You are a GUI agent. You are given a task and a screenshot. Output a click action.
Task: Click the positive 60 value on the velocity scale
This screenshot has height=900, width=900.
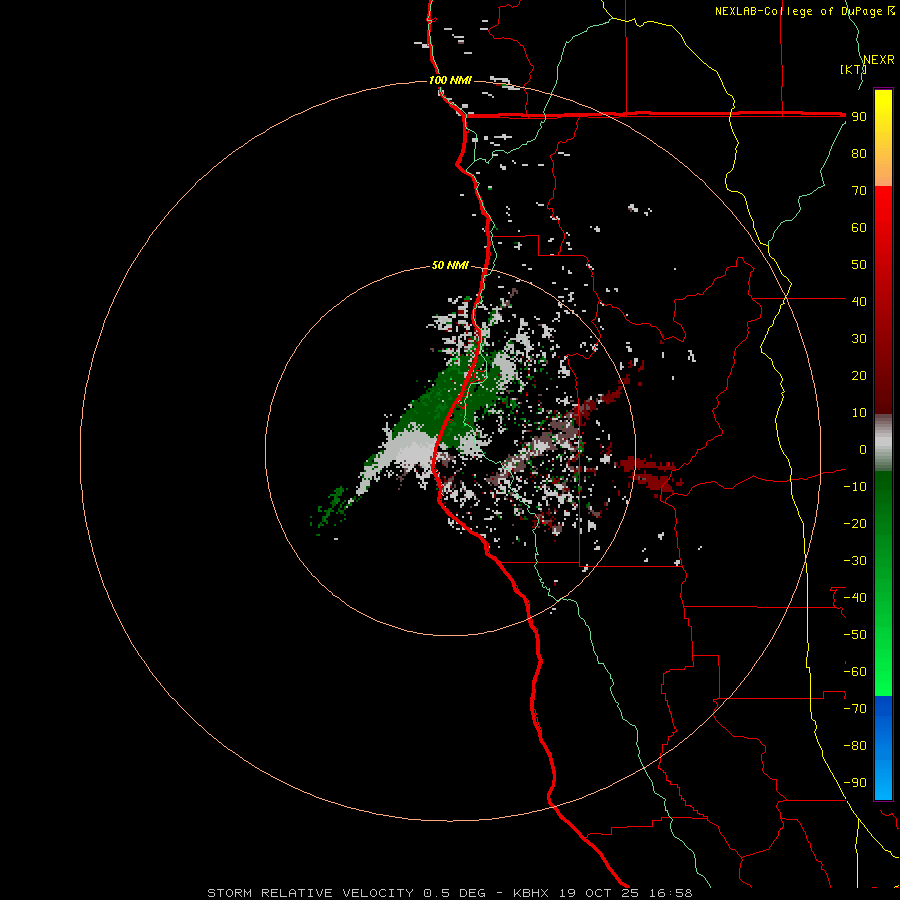tap(859, 227)
